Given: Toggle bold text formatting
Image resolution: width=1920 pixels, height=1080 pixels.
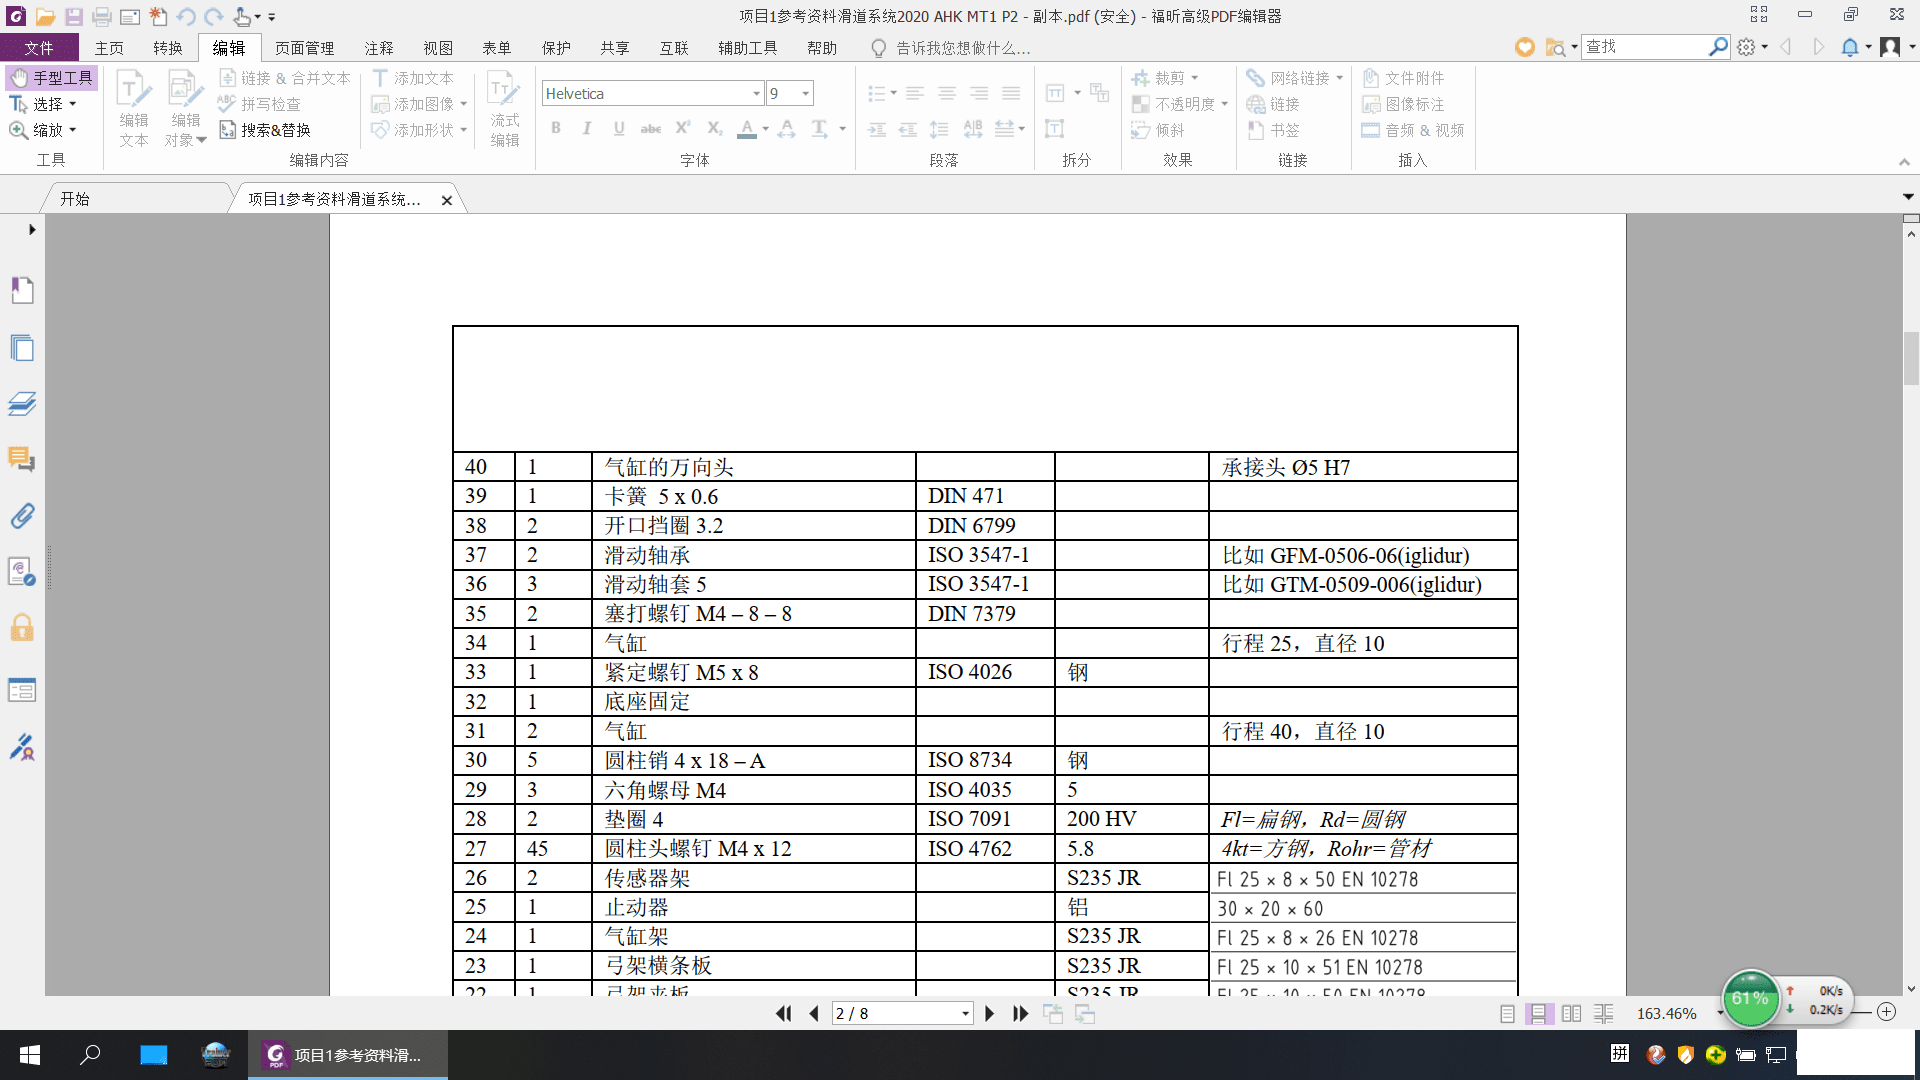Looking at the screenshot, I should (x=556, y=128).
